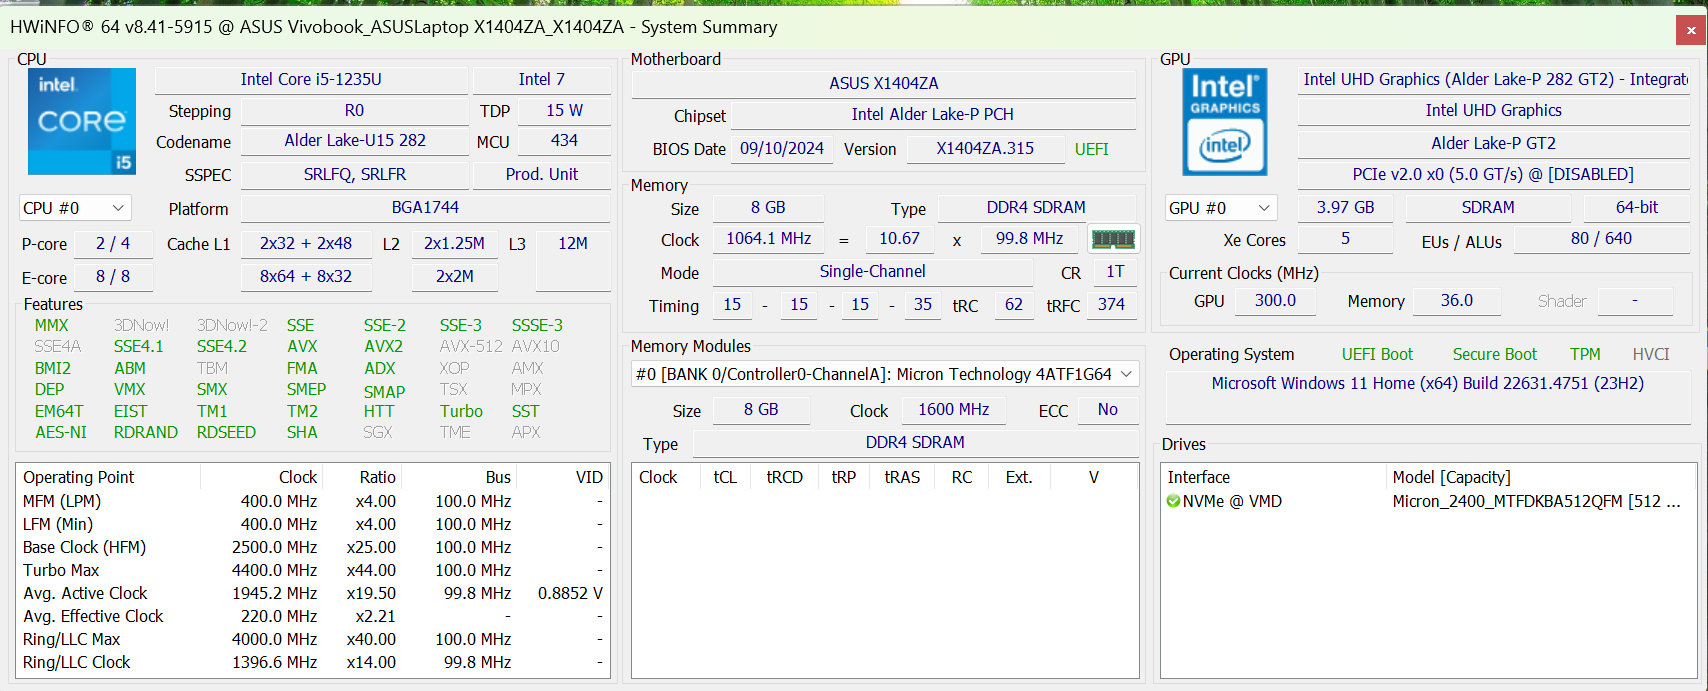Viewport: 1708px width, 691px height.
Task: Click the Prod. Unit field
Action: [541, 174]
